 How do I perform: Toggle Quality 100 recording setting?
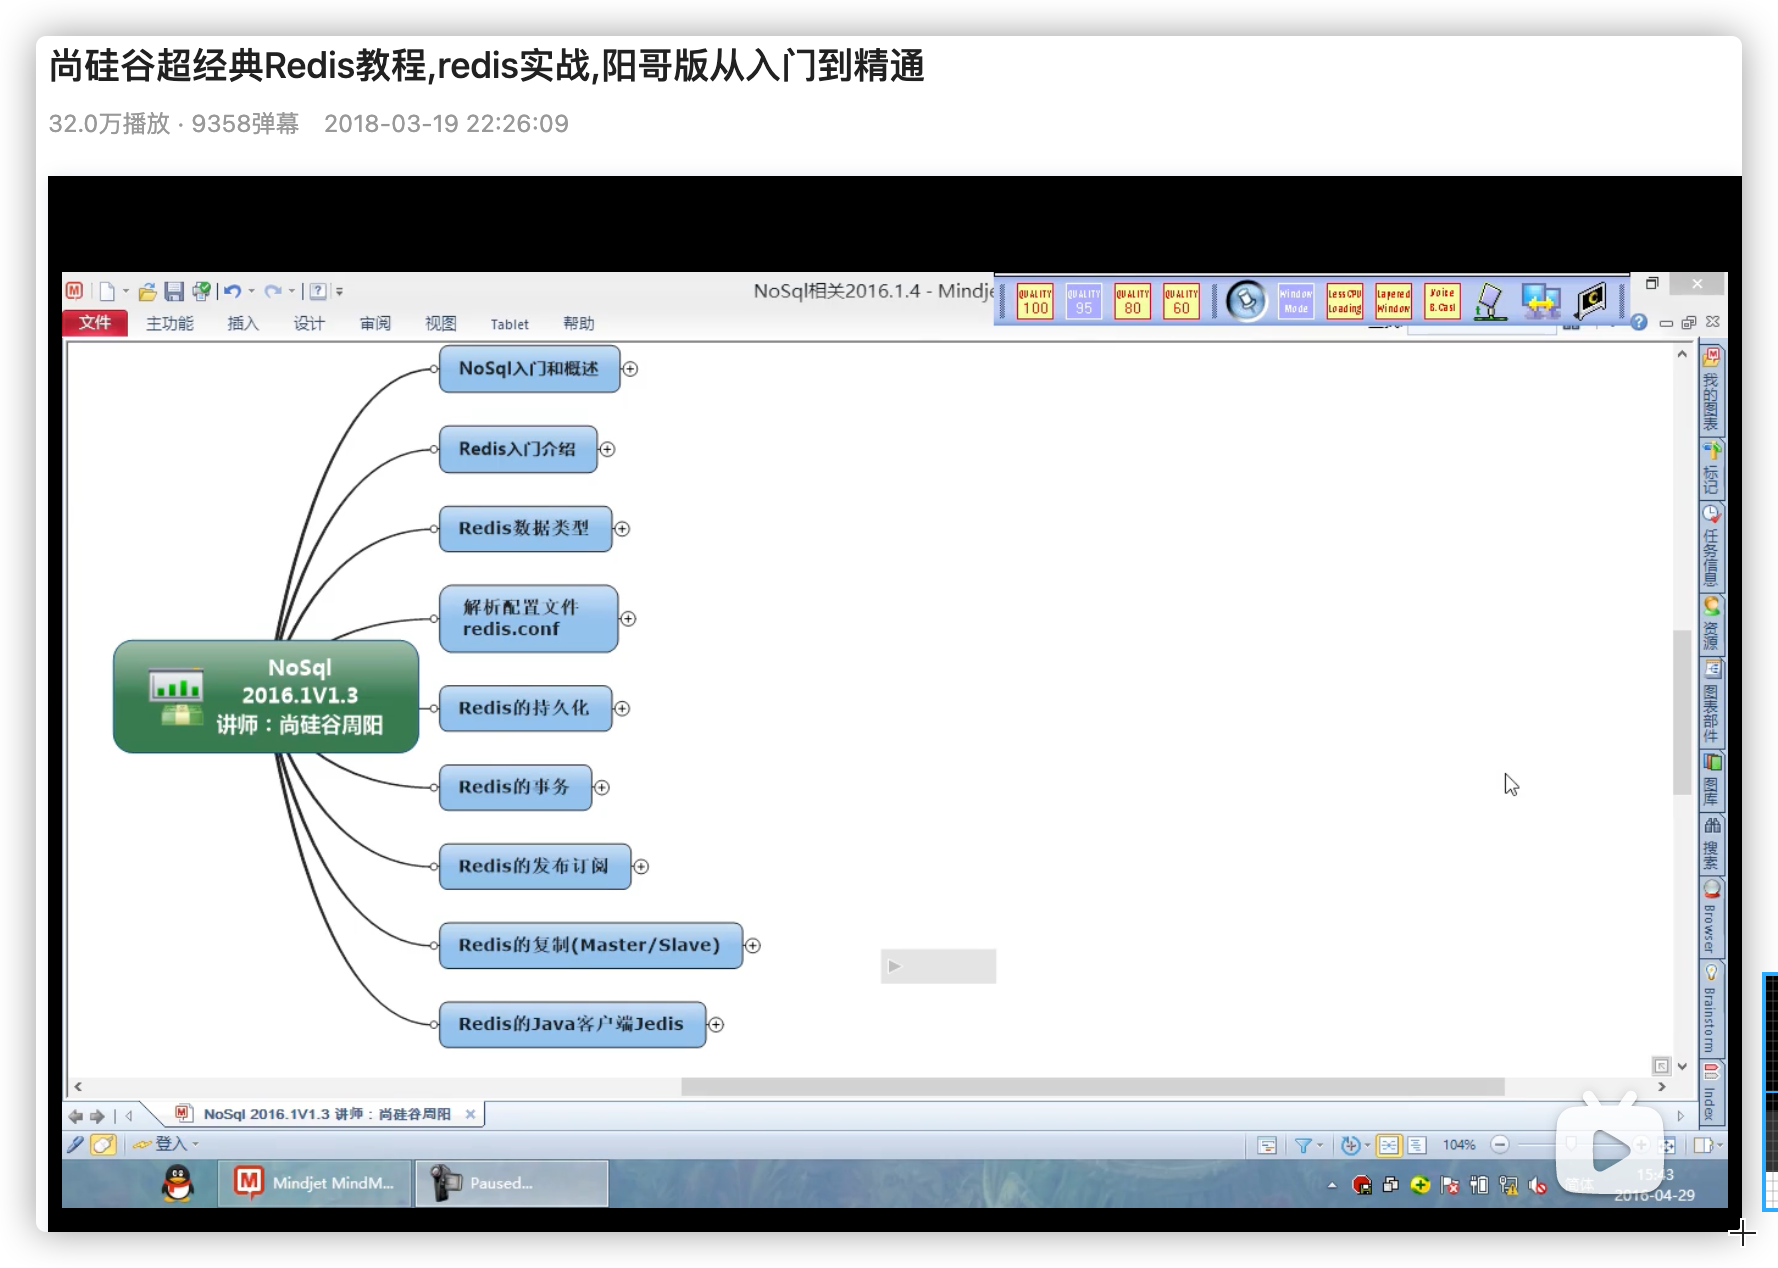point(1035,301)
